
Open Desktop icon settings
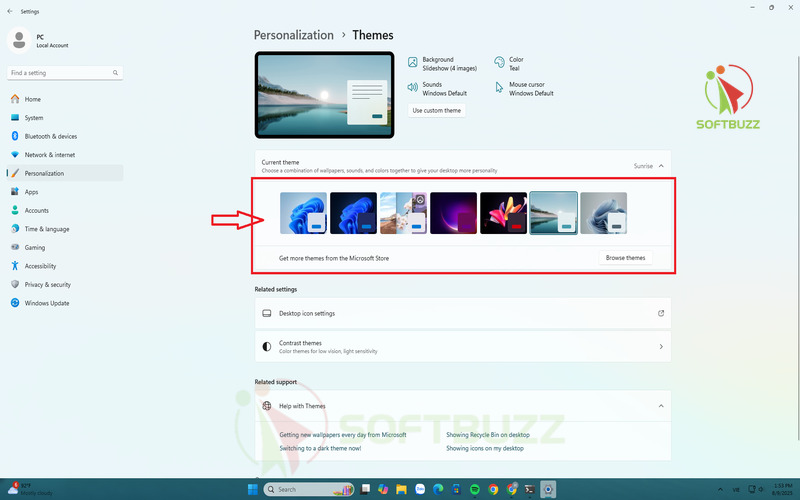tap(463, 313)
